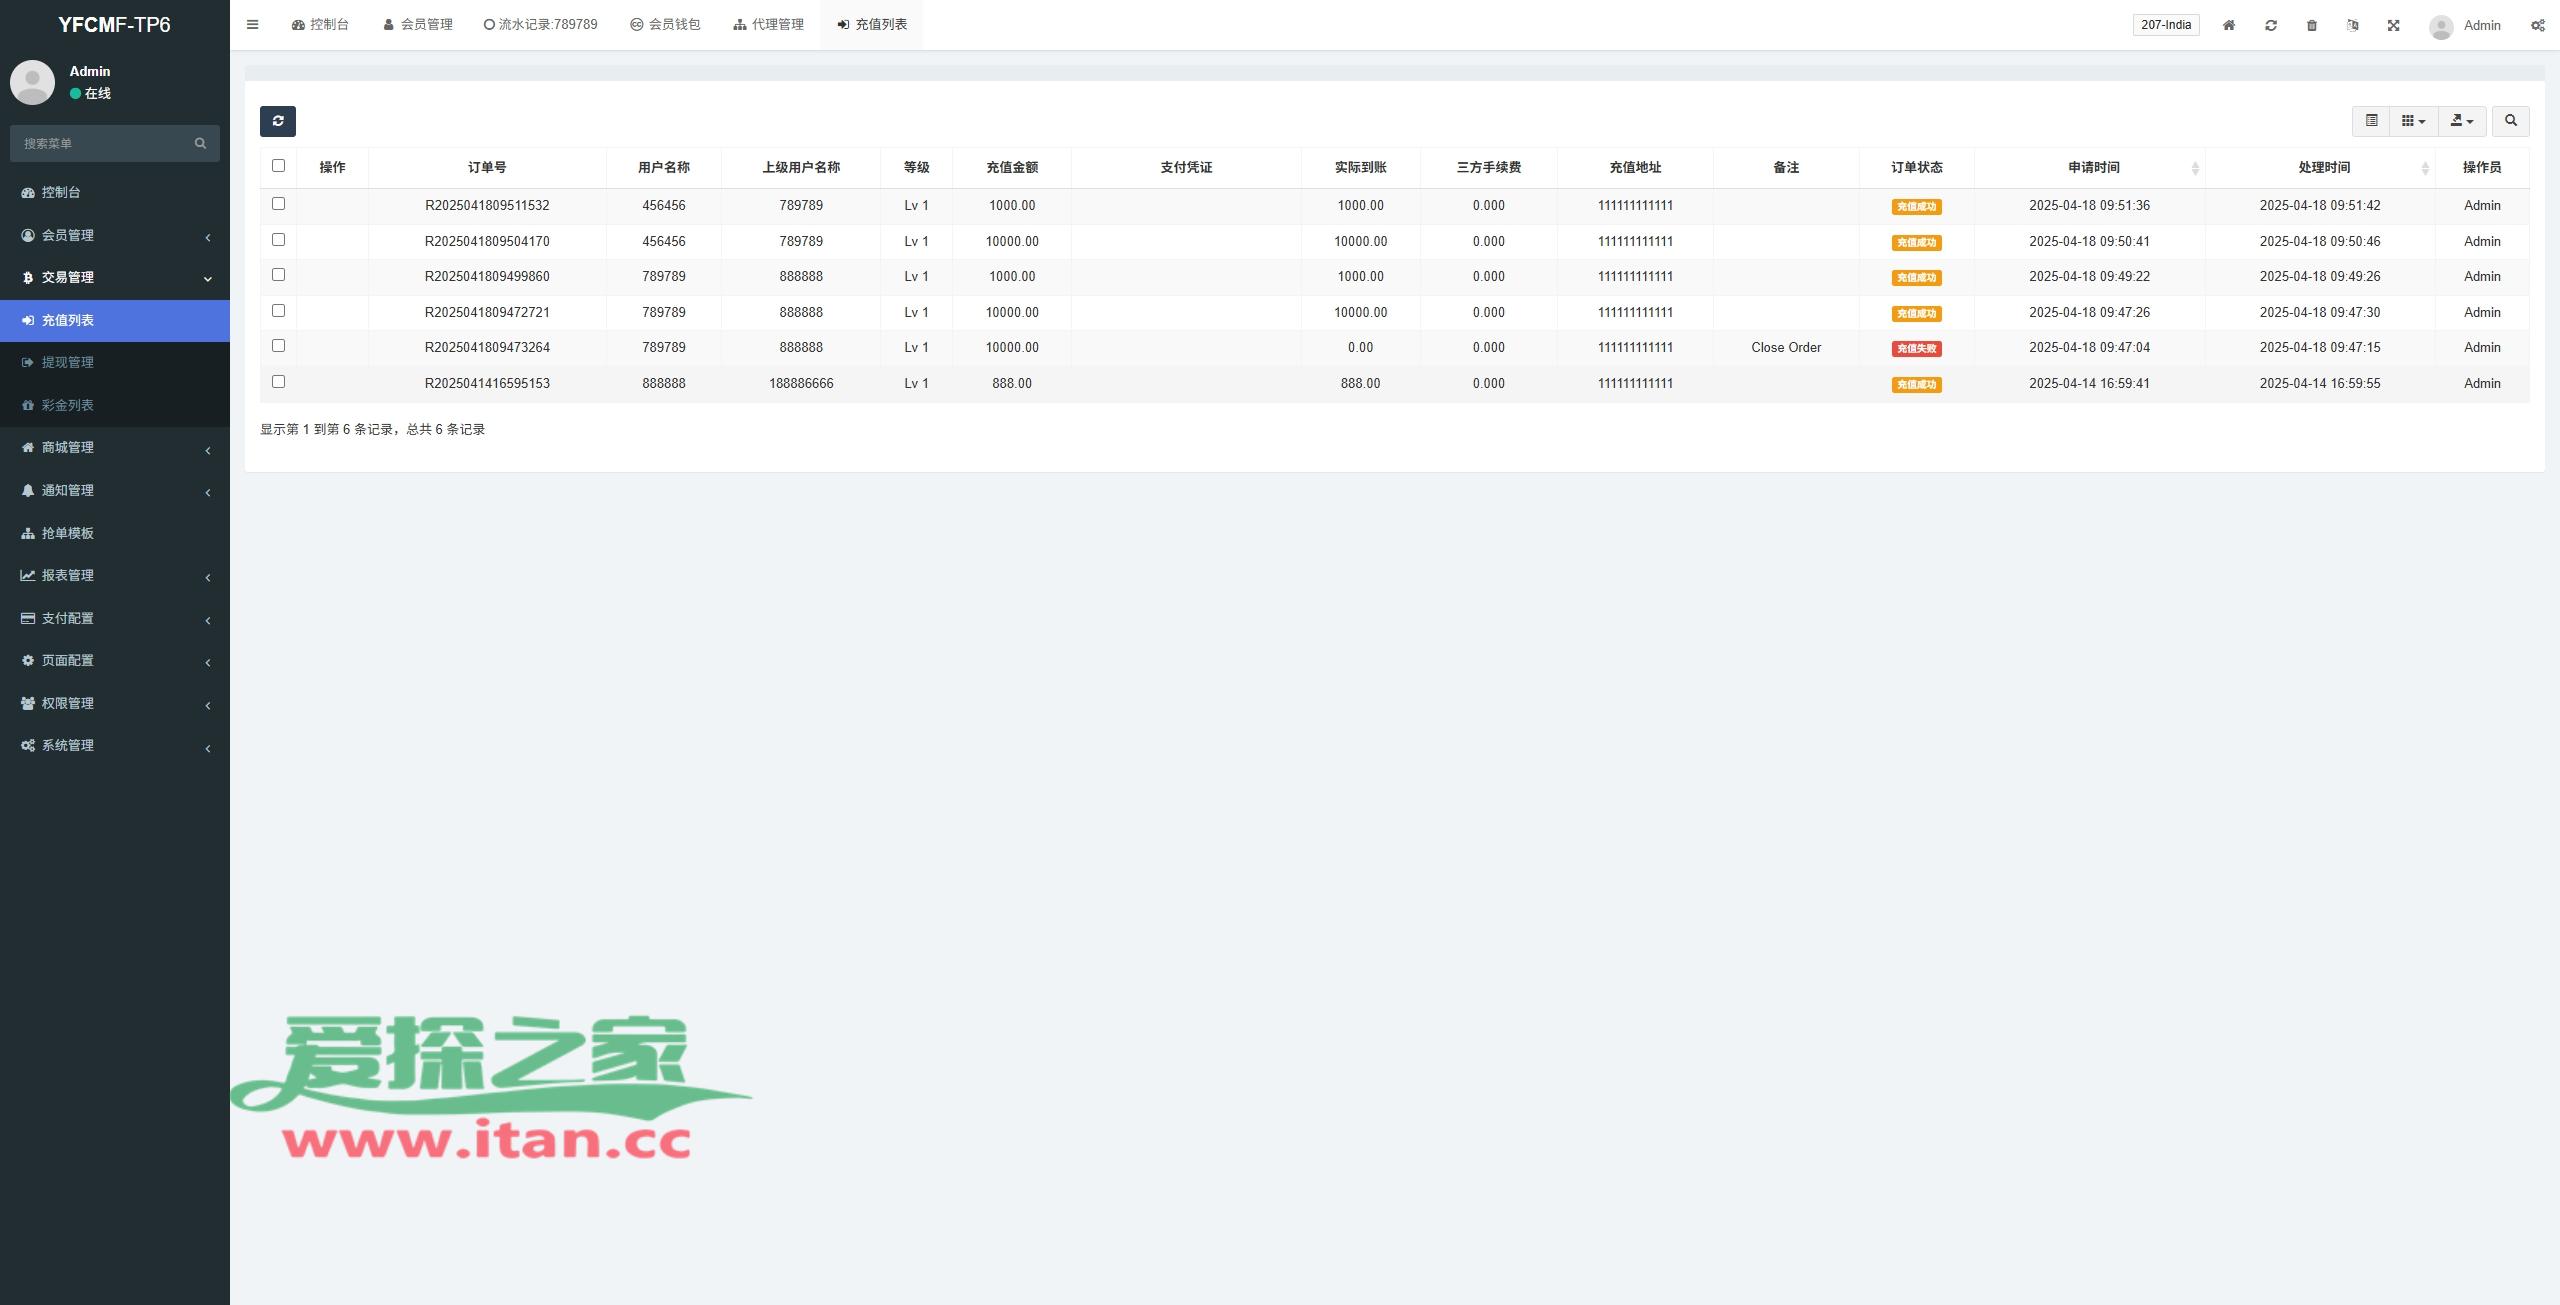
Task: Open the export data dropdown
Action: pos(2462,121)
